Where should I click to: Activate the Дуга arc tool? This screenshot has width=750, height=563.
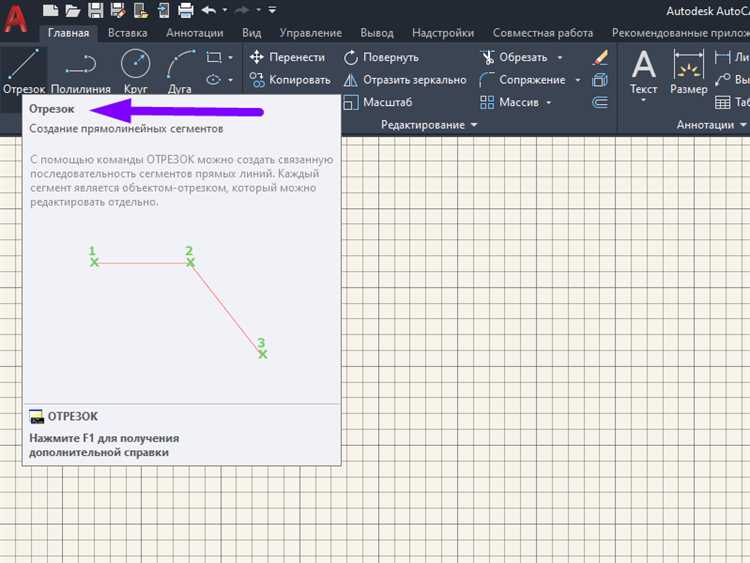[x=180, y=70]
